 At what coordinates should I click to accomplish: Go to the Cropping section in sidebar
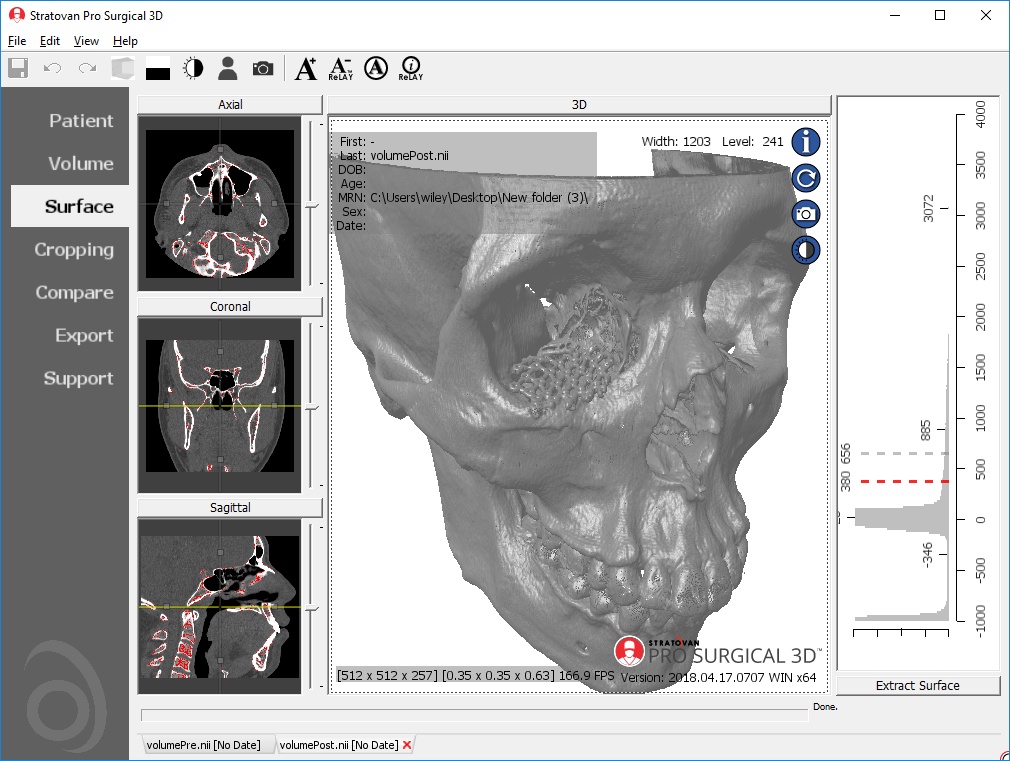[74, 250]
